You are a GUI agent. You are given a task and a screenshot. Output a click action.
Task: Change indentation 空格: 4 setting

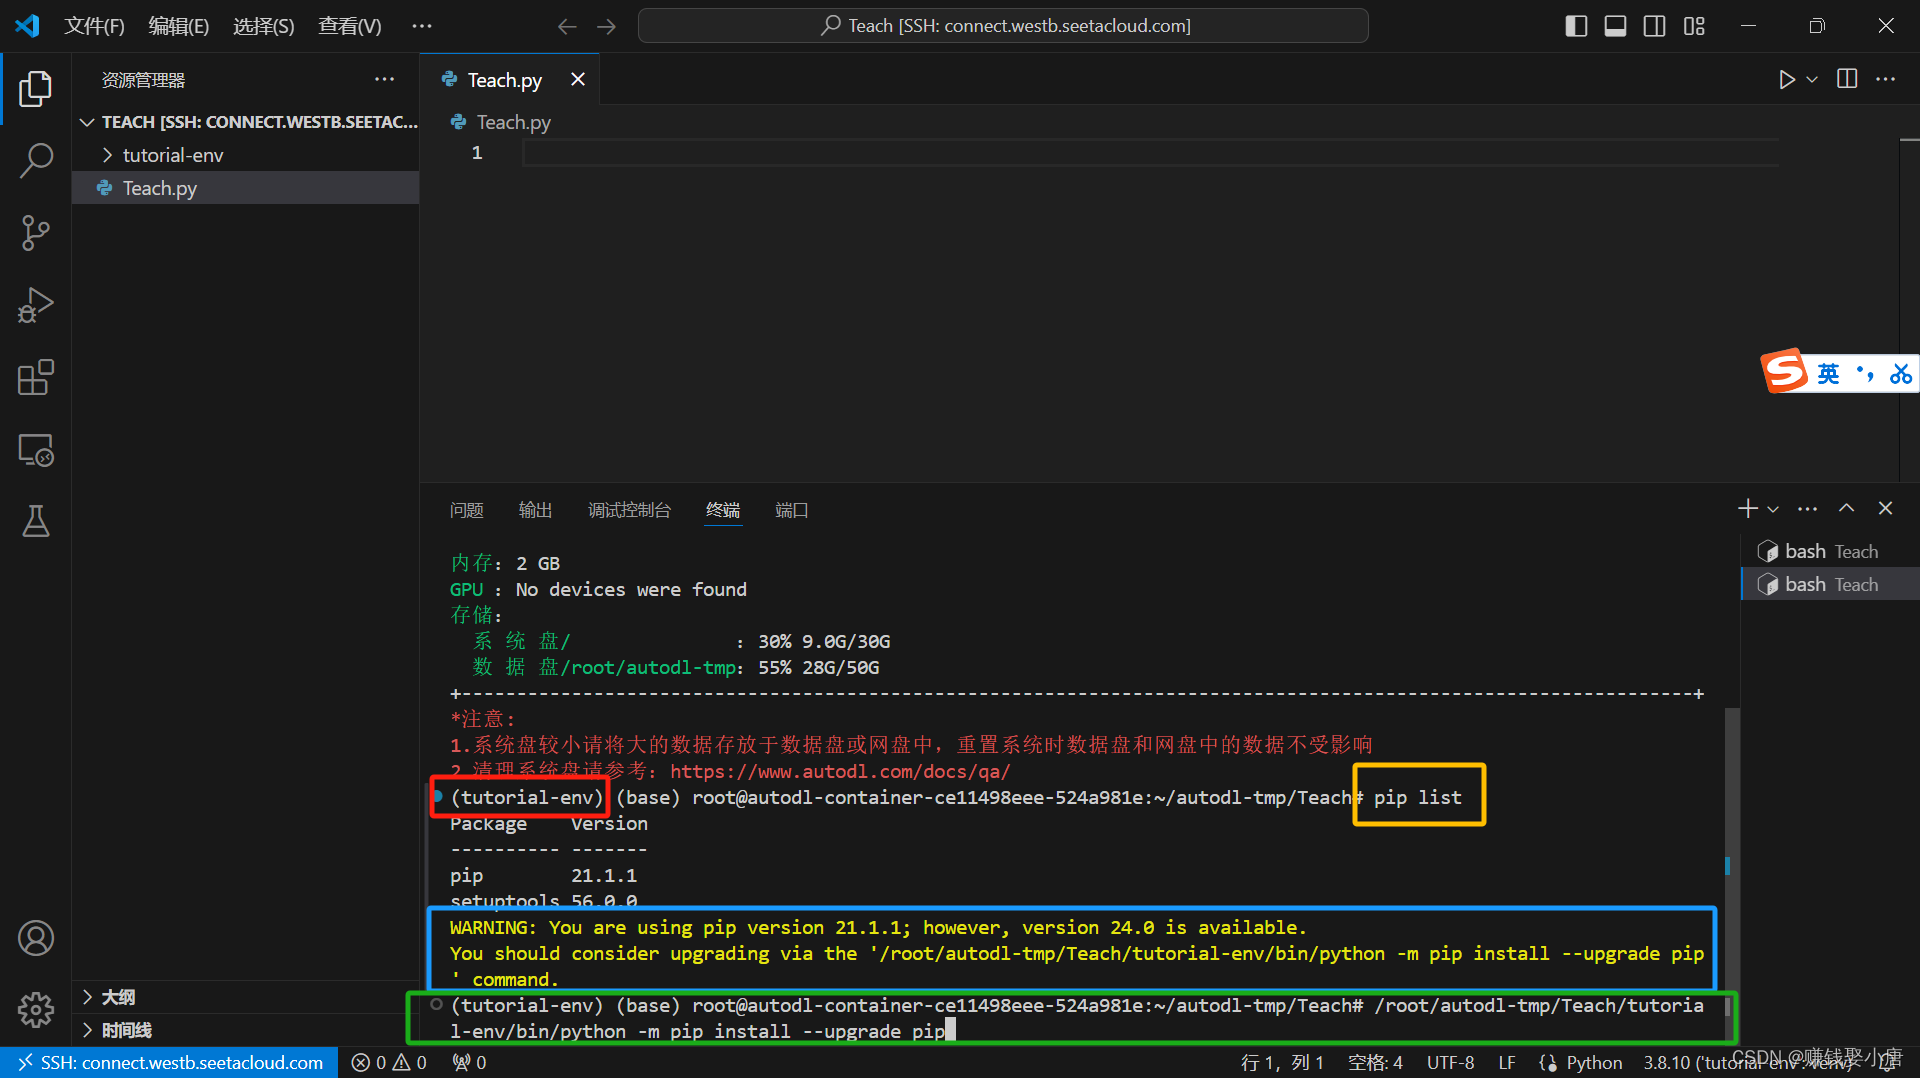tap(1375, 1062)
